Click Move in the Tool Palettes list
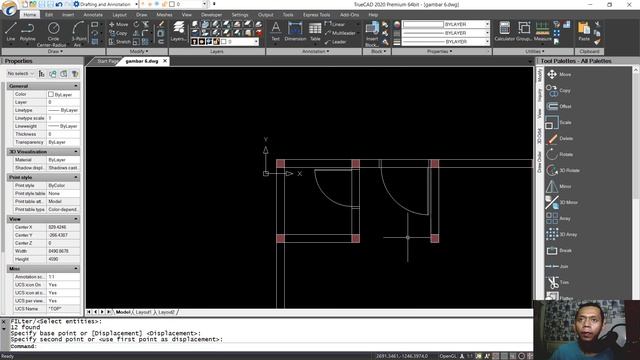The image size is (640, 360). (558, 74)
